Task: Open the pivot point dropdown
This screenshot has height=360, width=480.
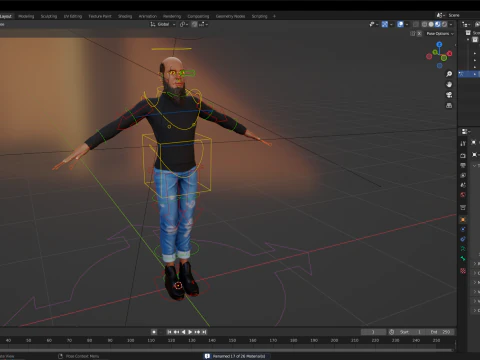Action: pos(184,24)
